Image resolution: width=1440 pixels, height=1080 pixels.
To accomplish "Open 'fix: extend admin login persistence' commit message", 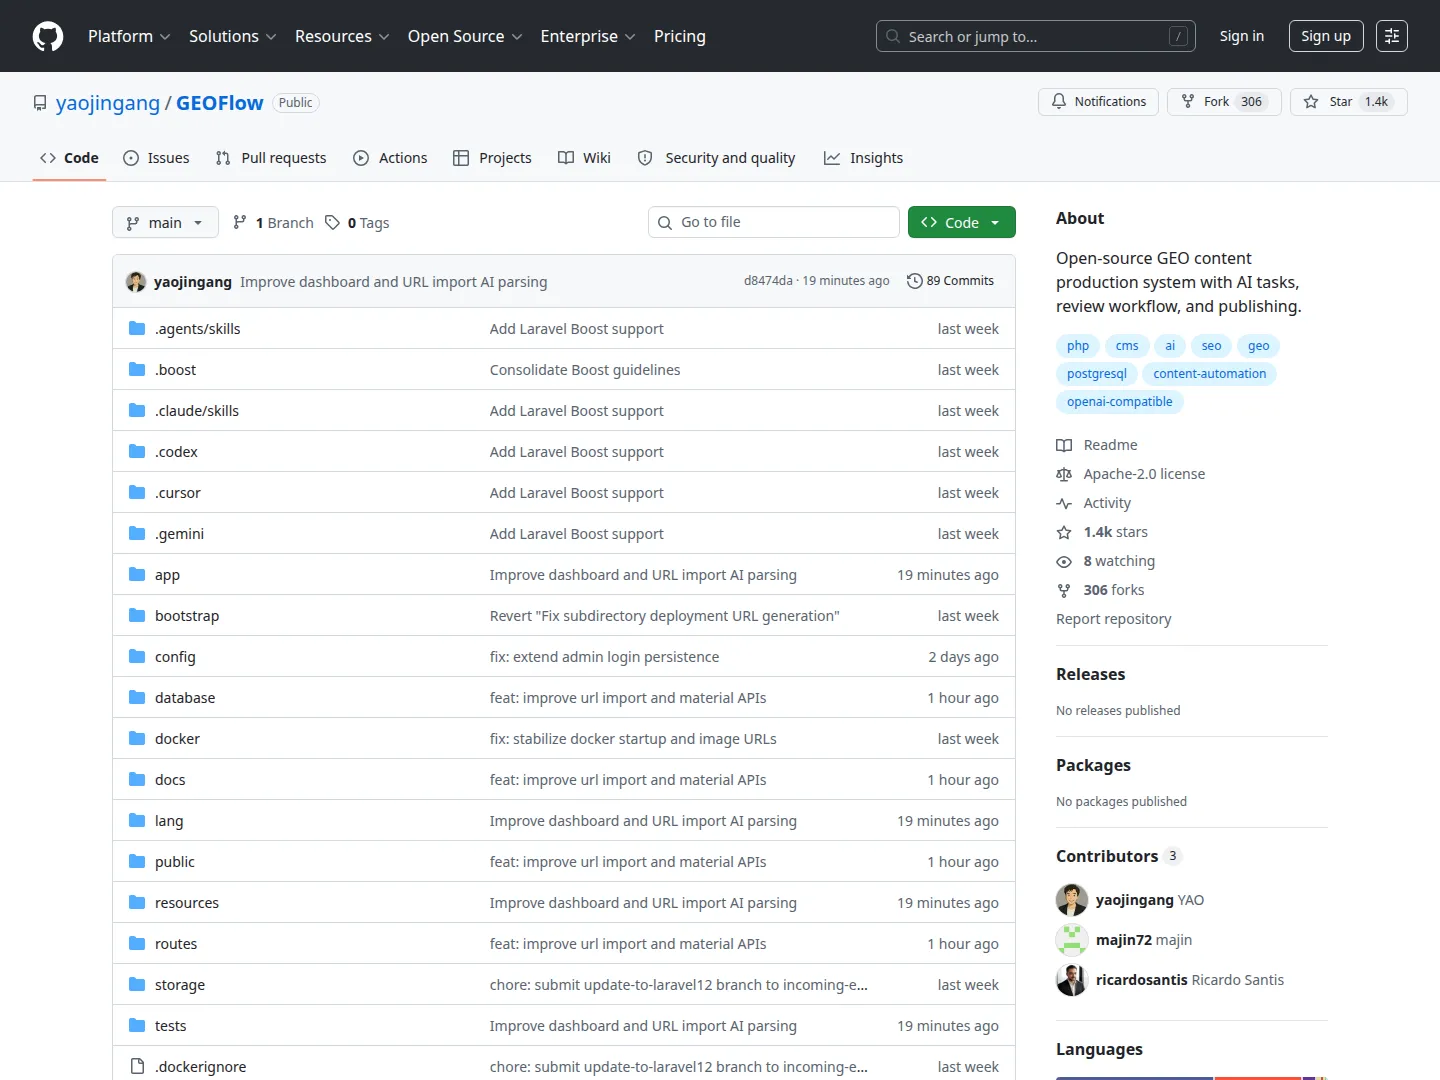I will point(605,657).
